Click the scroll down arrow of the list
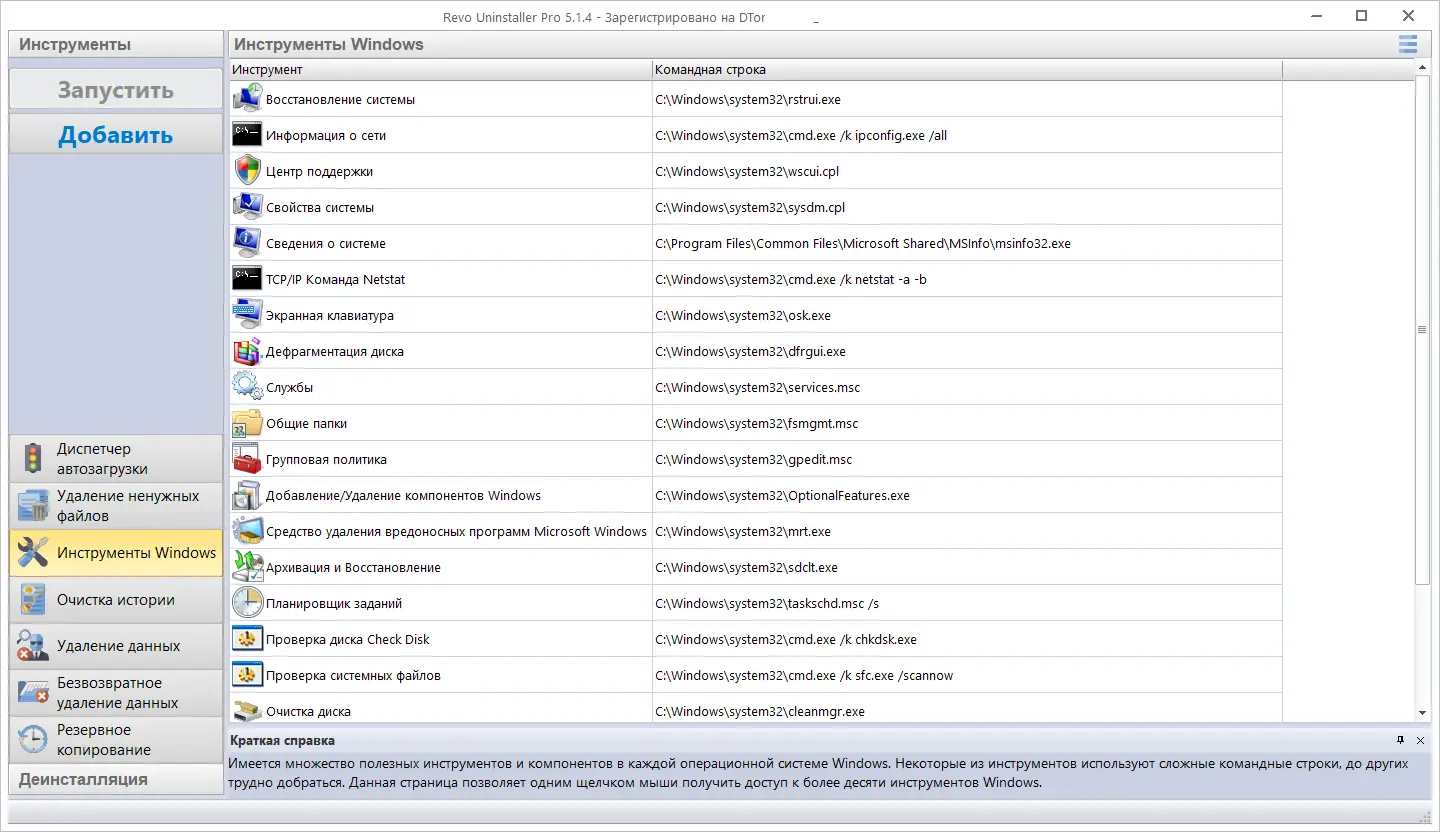The height and width of the screenshot is (832, 1440). click(x=1422, y=712)
